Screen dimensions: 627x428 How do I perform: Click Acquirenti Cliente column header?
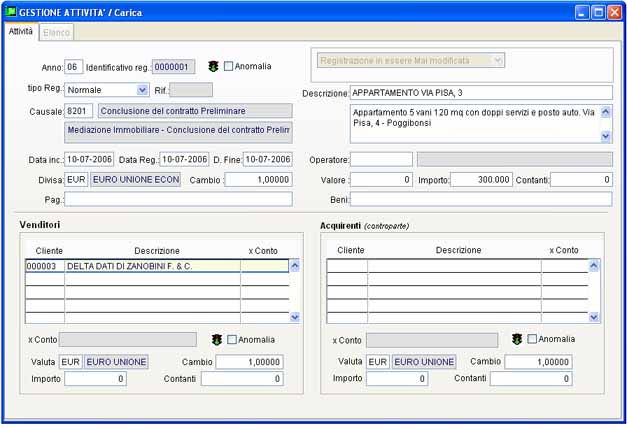click(351, 250)
